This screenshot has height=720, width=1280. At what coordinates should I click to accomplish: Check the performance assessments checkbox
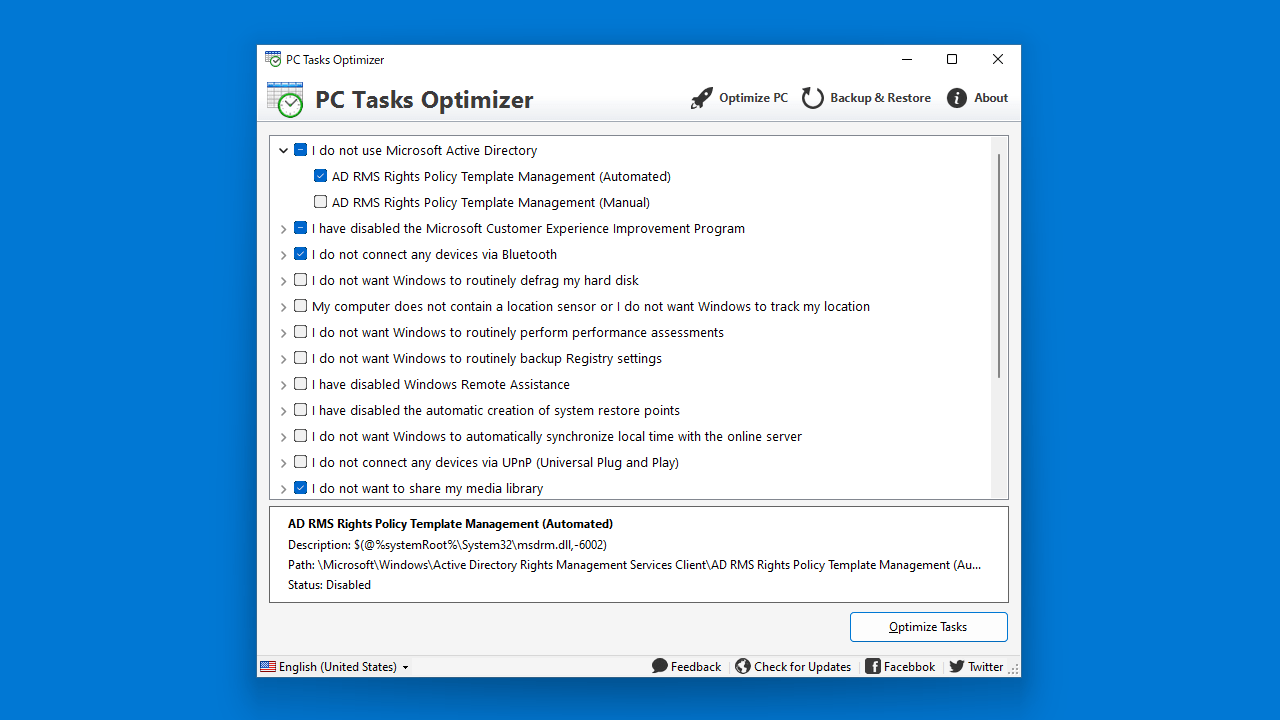300,332
